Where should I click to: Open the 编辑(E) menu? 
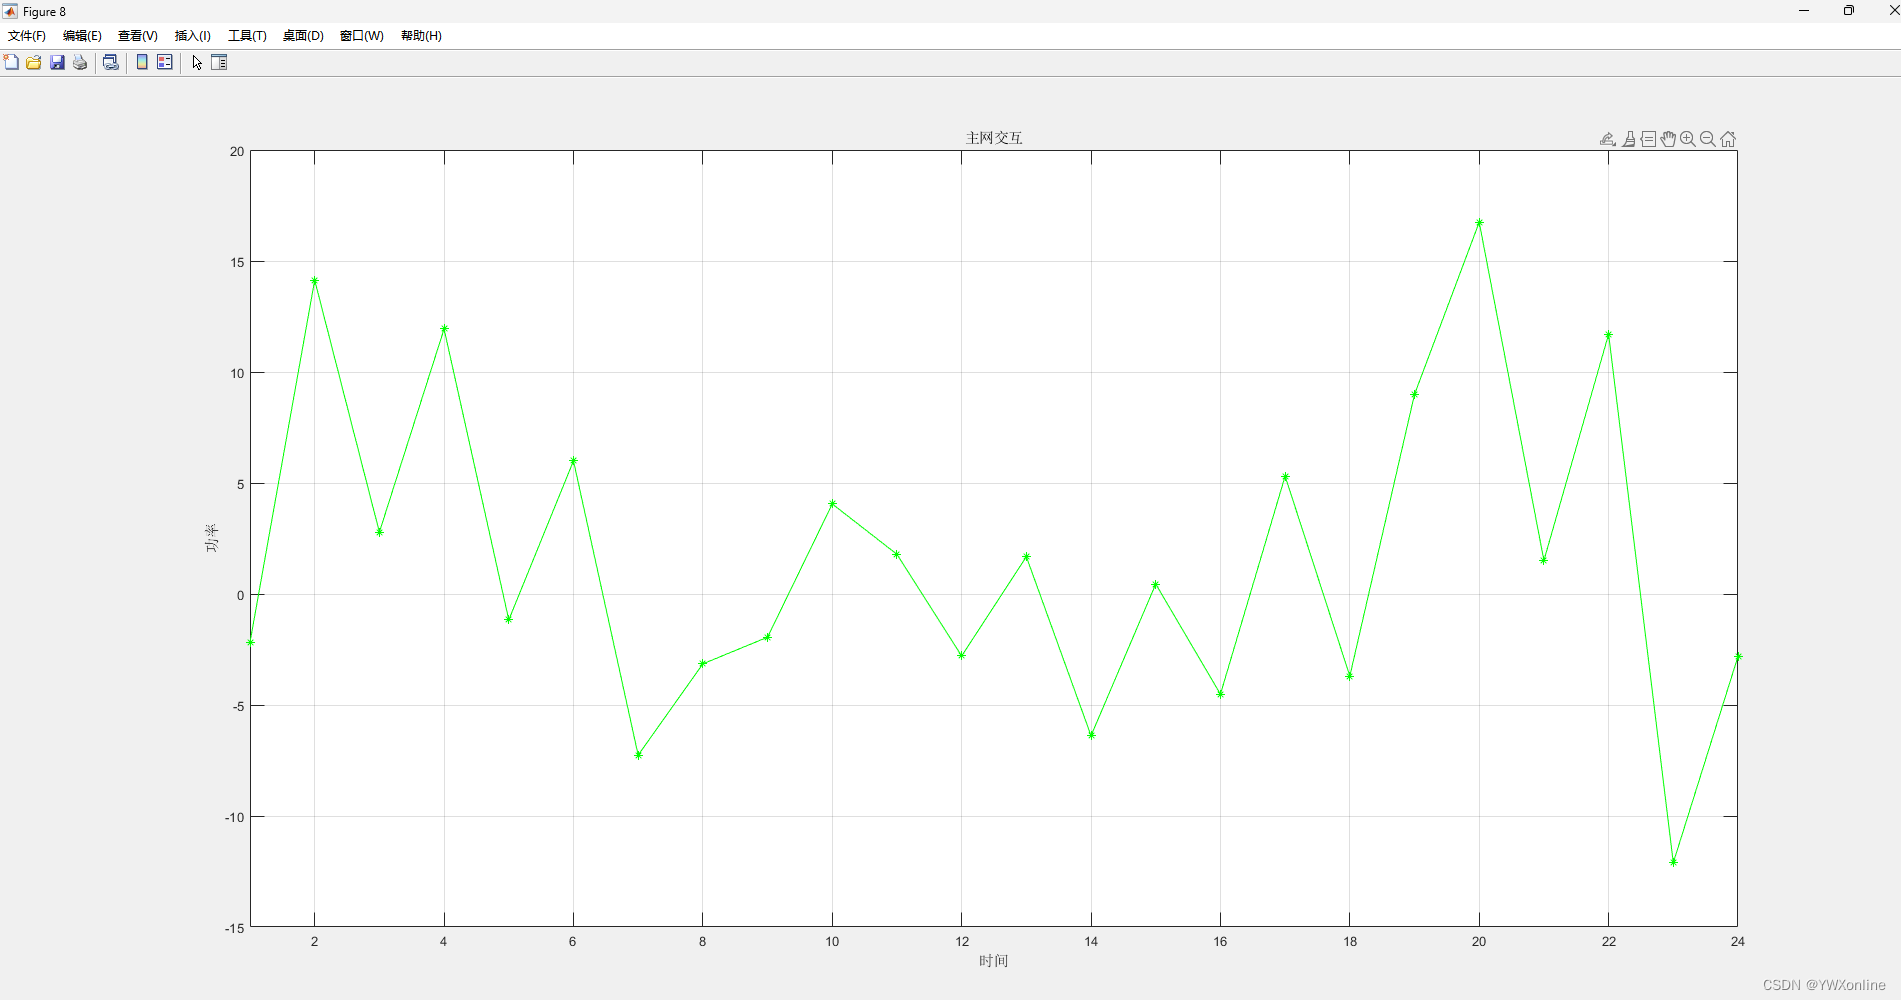point(82,35)
